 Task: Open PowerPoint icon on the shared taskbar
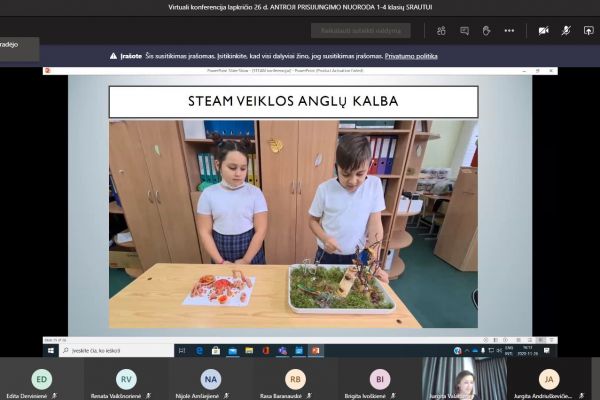click(x=316, y=351)
